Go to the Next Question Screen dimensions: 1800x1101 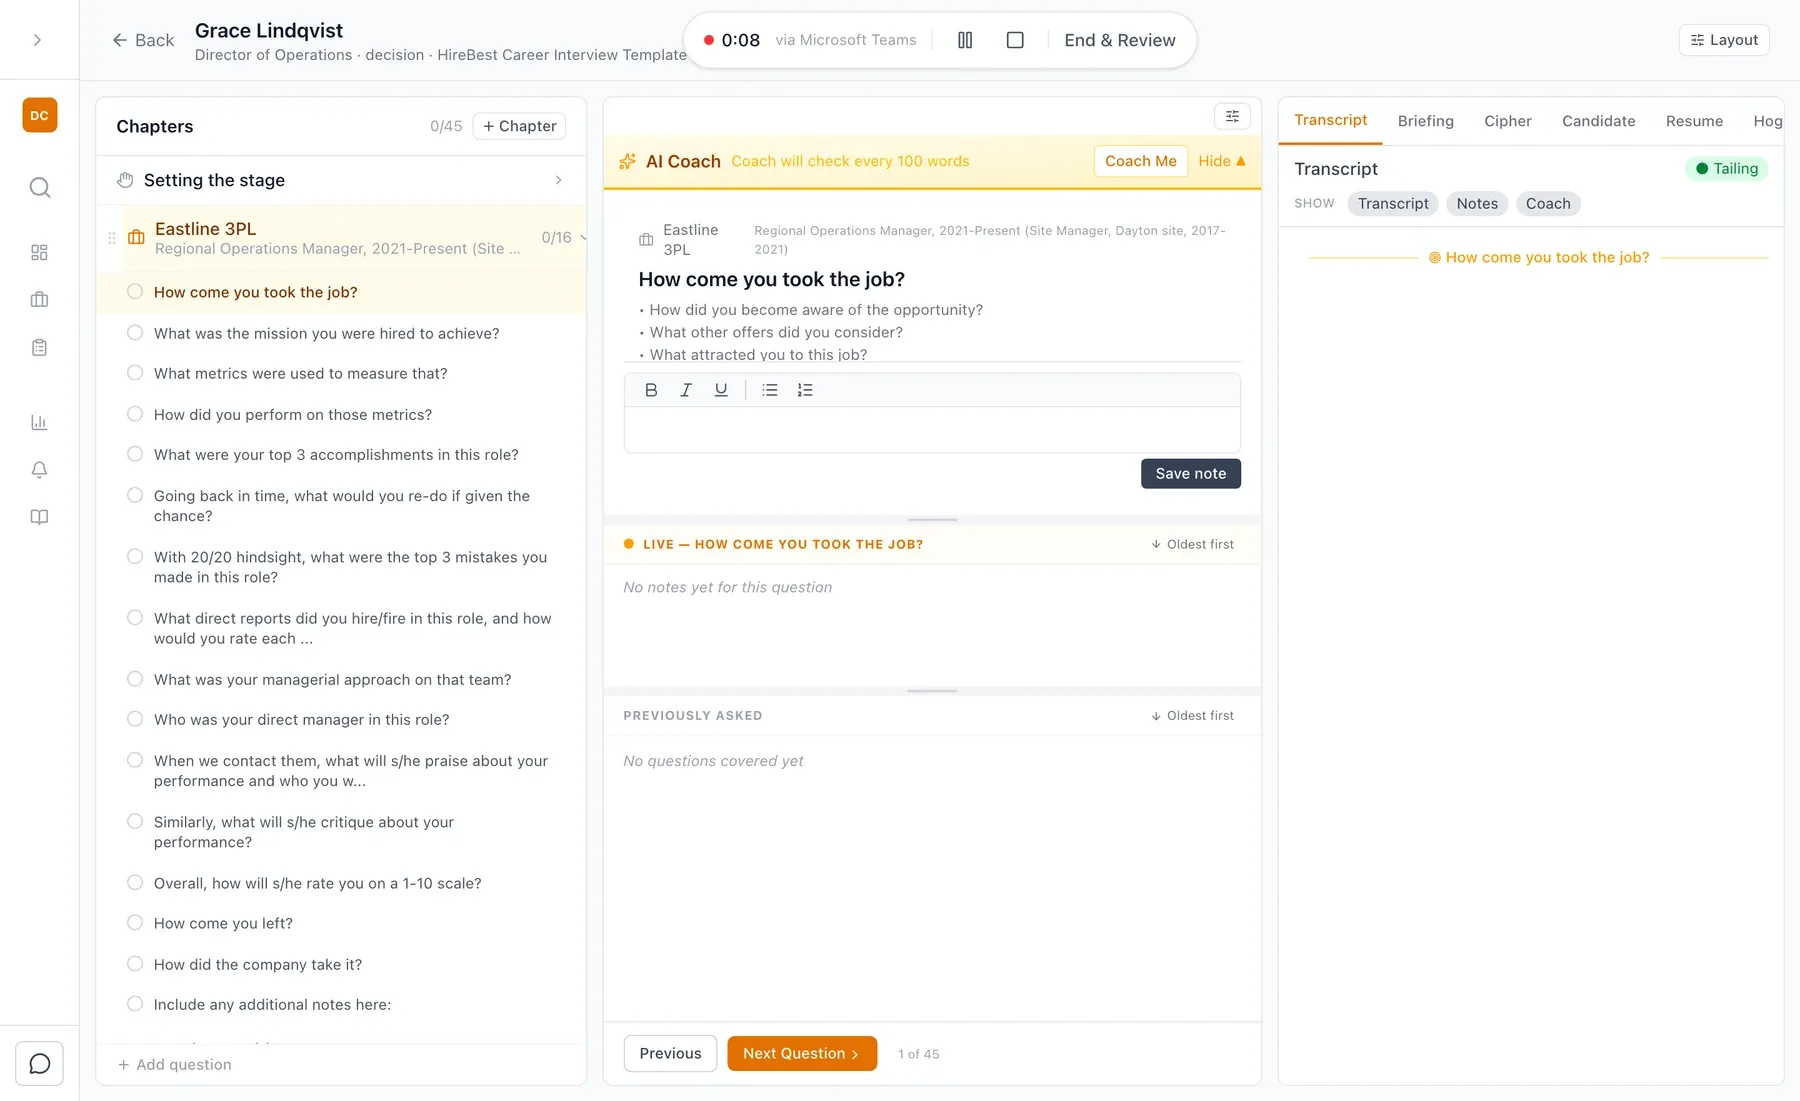tap(801, 1053)
